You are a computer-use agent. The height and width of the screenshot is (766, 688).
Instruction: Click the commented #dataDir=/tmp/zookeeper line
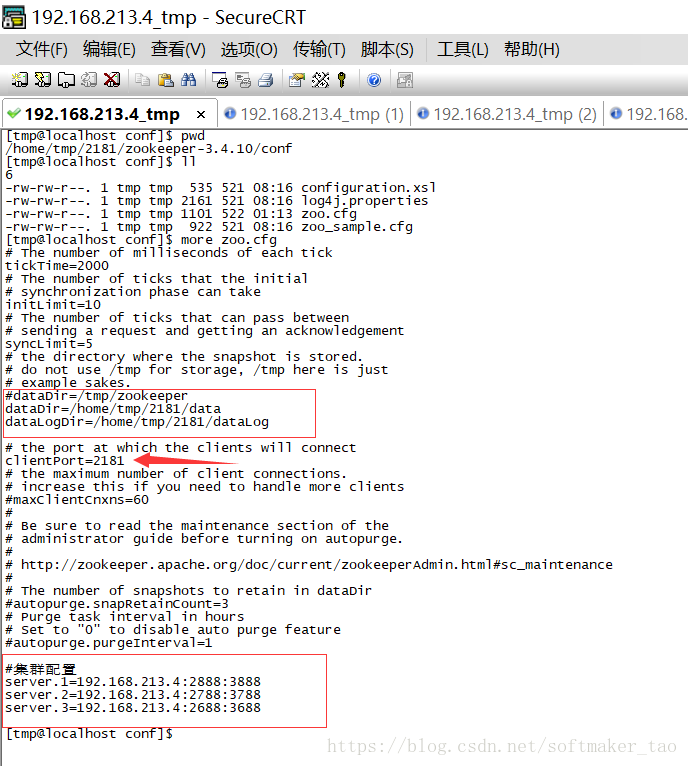click(x=96, y=396)
